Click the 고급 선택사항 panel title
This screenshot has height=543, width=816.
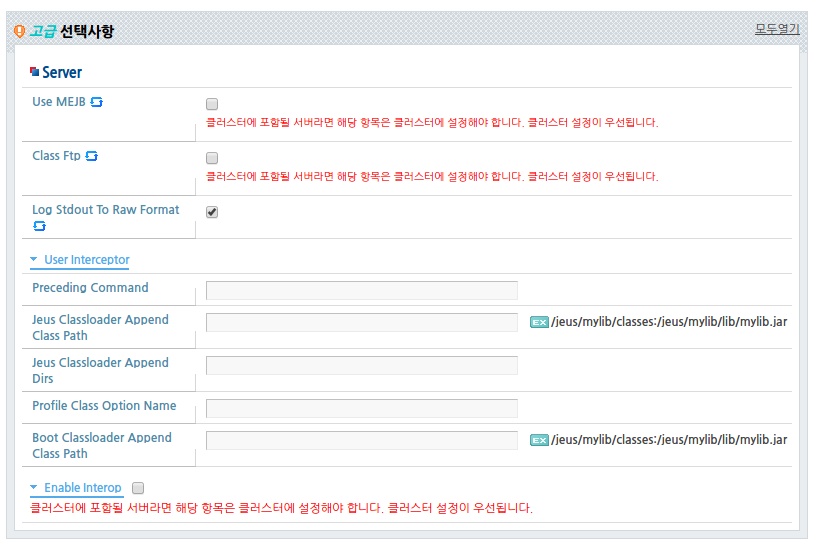pyautogui.click(x=71, y=31)
